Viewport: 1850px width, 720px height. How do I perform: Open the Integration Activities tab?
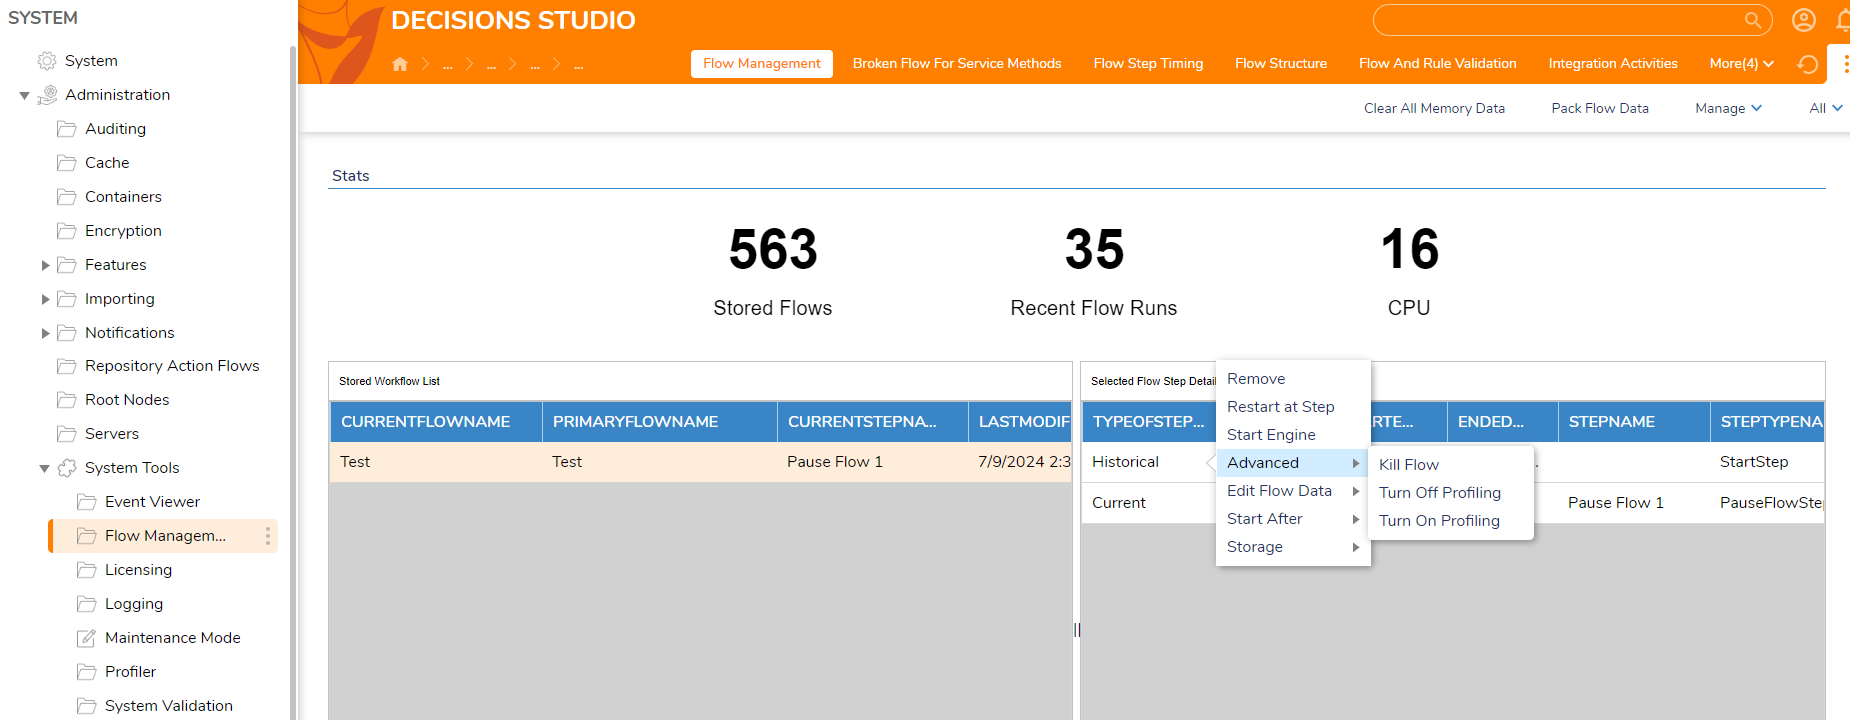1613,64
